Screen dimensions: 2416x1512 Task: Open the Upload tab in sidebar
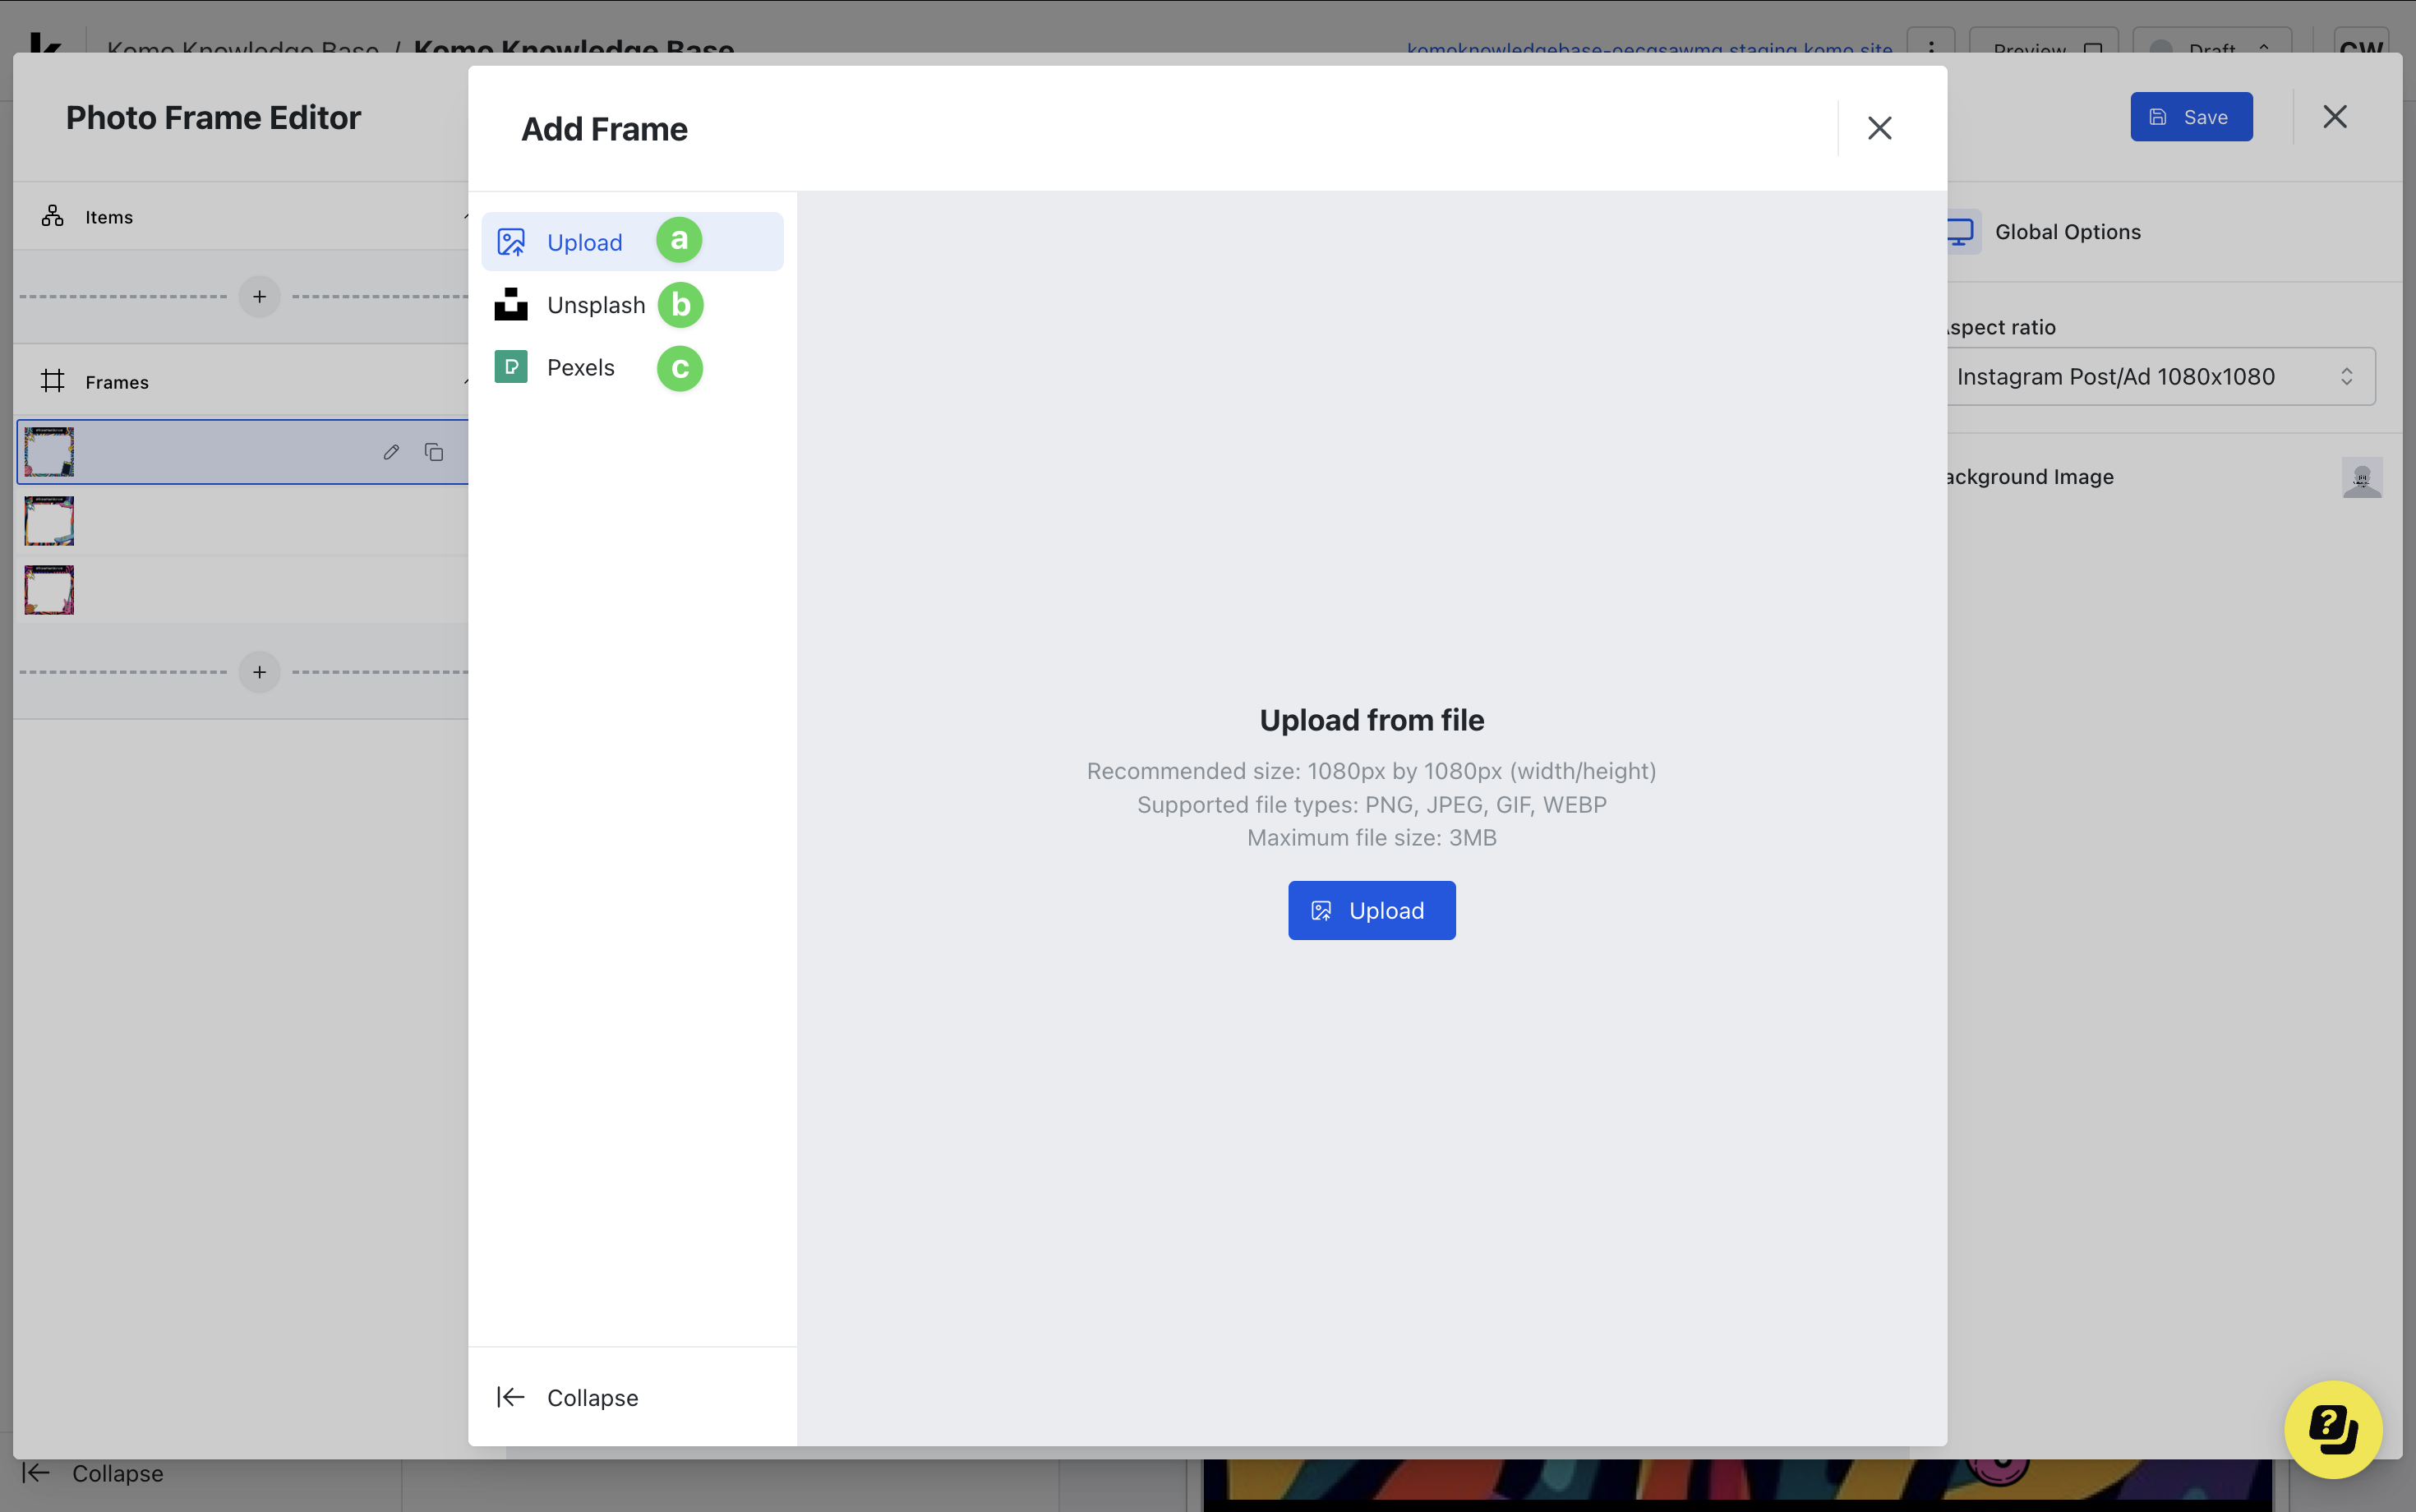pos(584,242)
